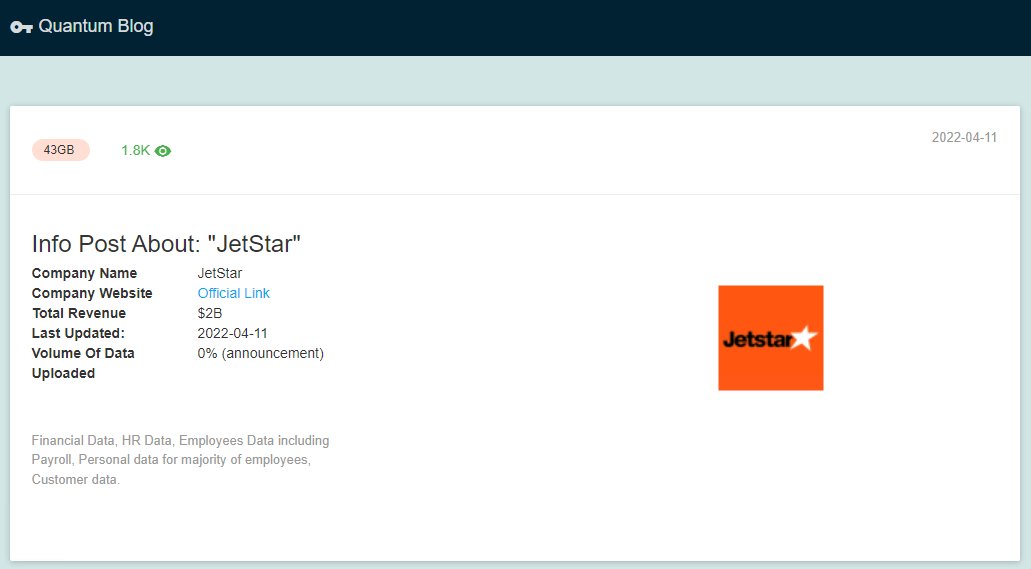Click the green eye views icon
This screenshot has height=569, width=1031.
pyautogui.click(x=163, y=151)
